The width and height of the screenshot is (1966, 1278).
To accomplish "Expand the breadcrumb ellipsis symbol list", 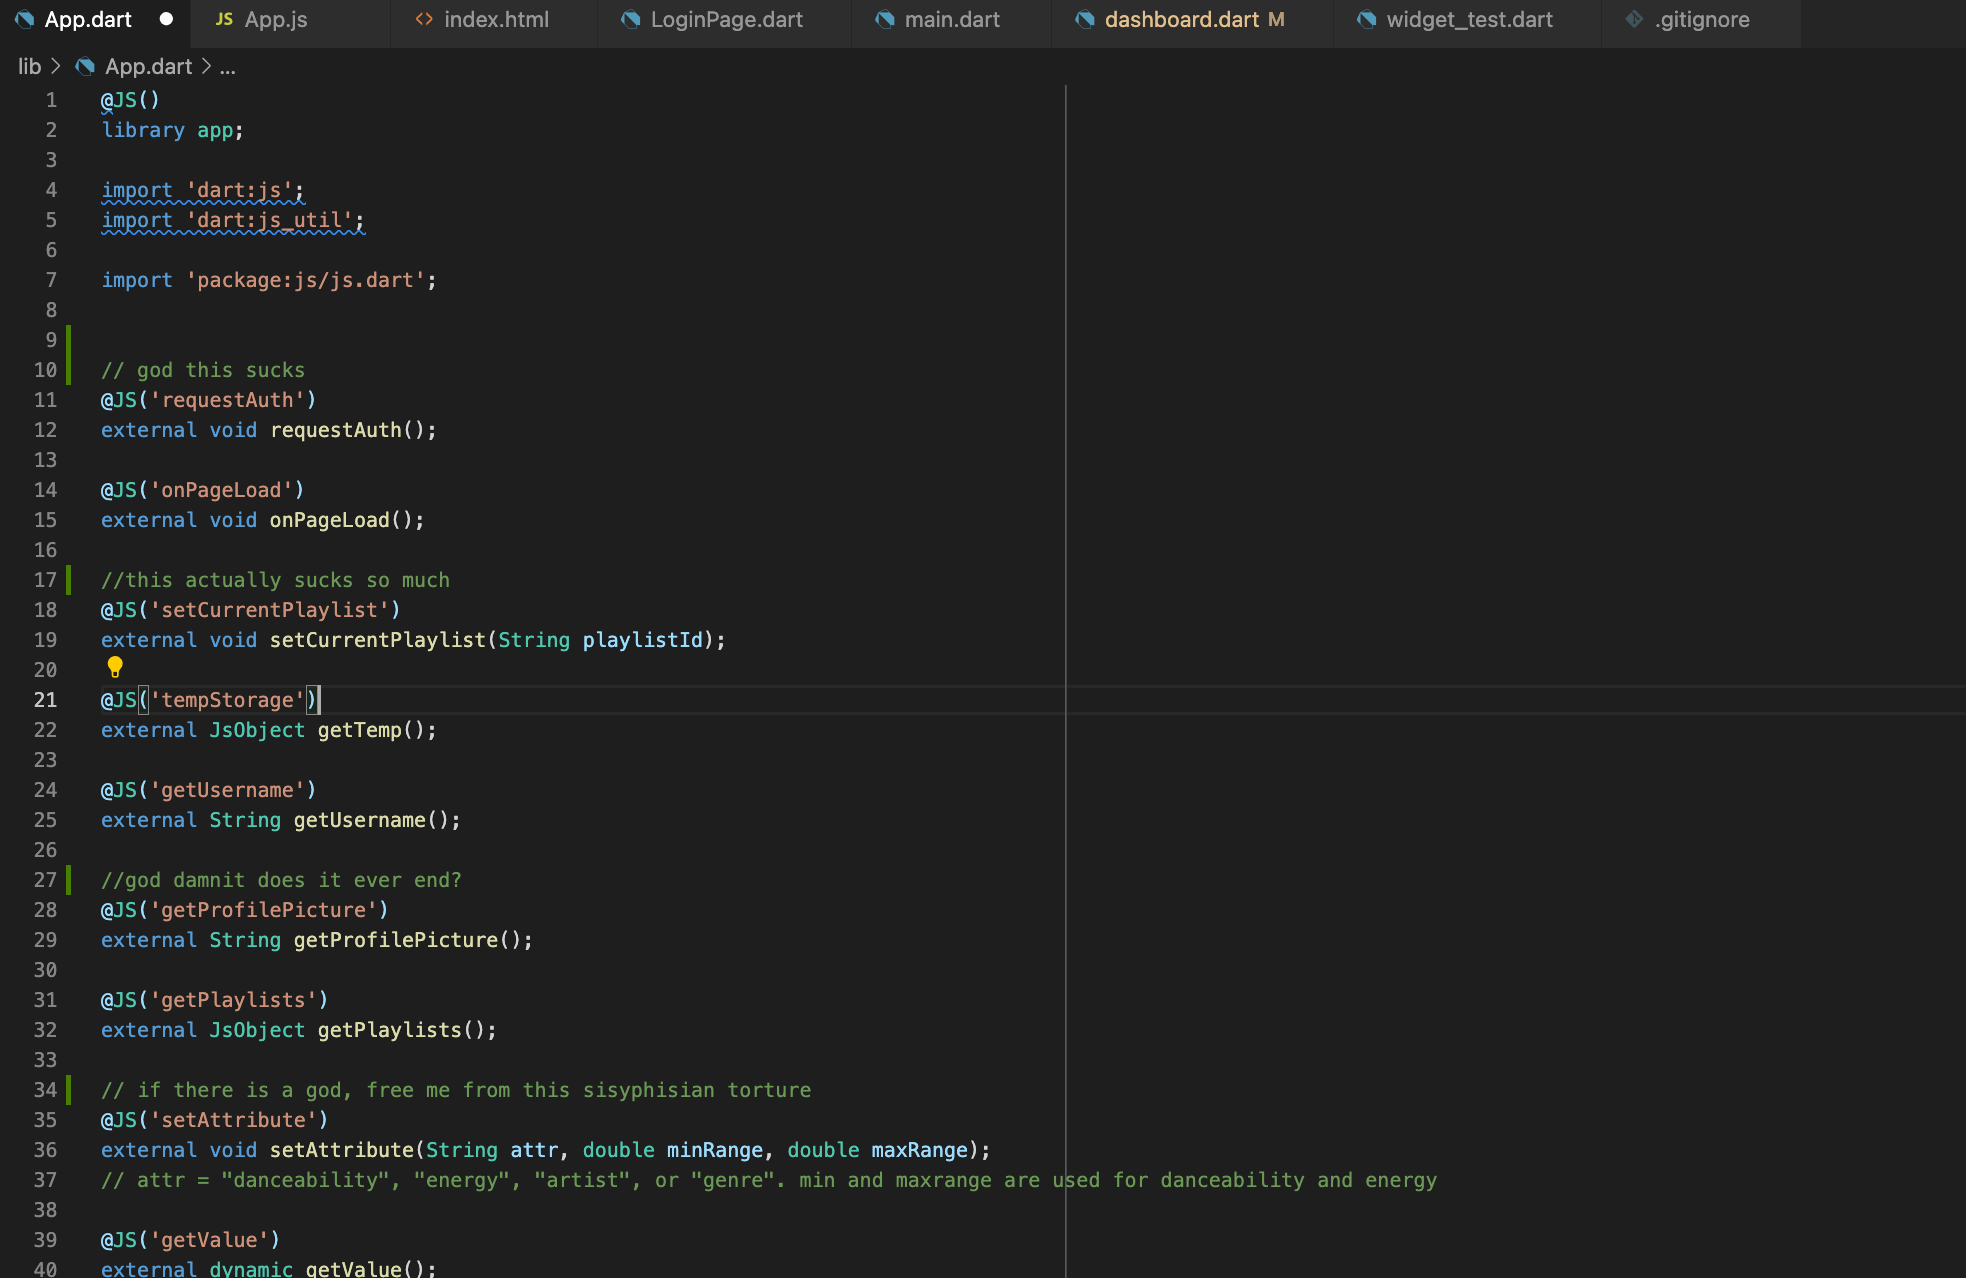I will 228,66.
